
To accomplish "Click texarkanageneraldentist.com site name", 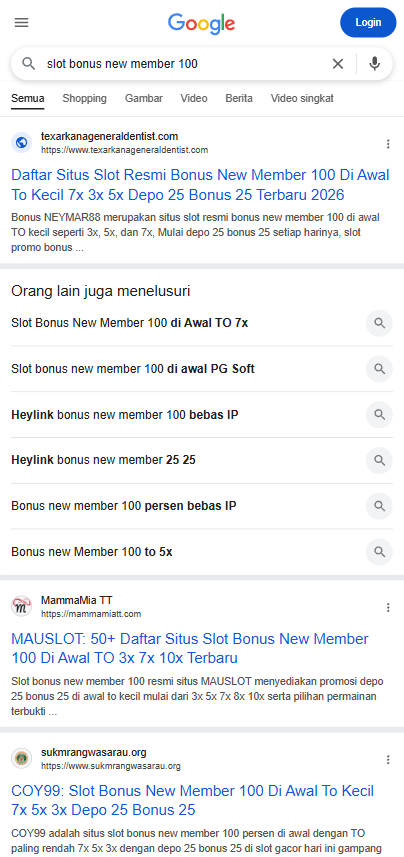I will coord(109,137).
